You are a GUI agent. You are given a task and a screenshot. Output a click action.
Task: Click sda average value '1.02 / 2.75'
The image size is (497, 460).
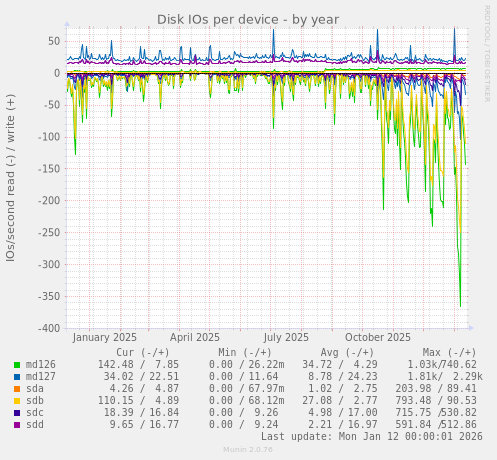pos(343,389)
